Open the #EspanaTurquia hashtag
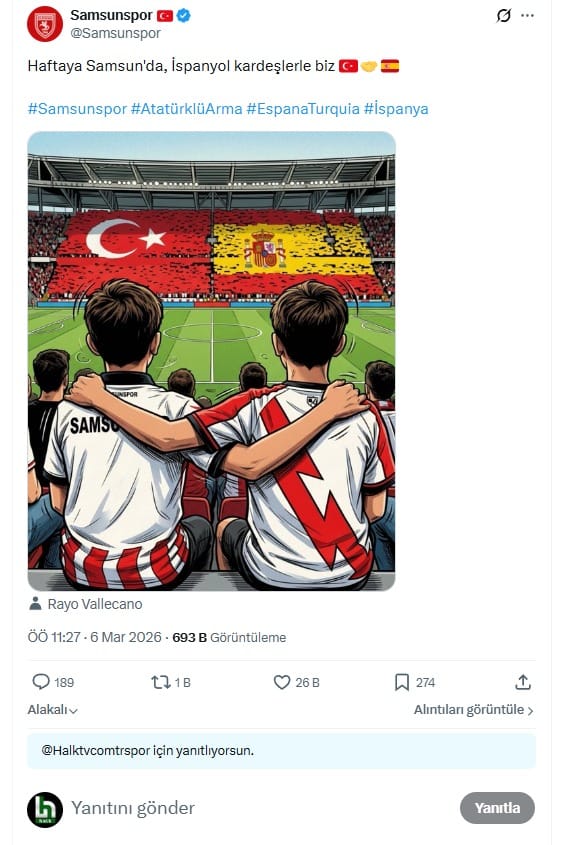570x845 pixels. (303, 109)
